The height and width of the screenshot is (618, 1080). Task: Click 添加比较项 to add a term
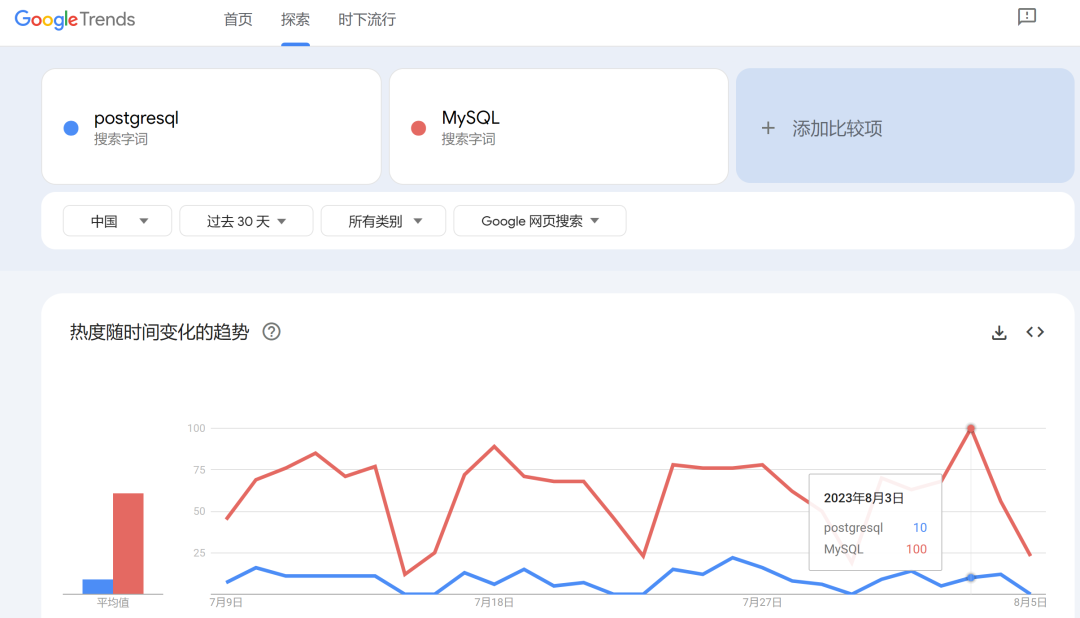[905, 126]
